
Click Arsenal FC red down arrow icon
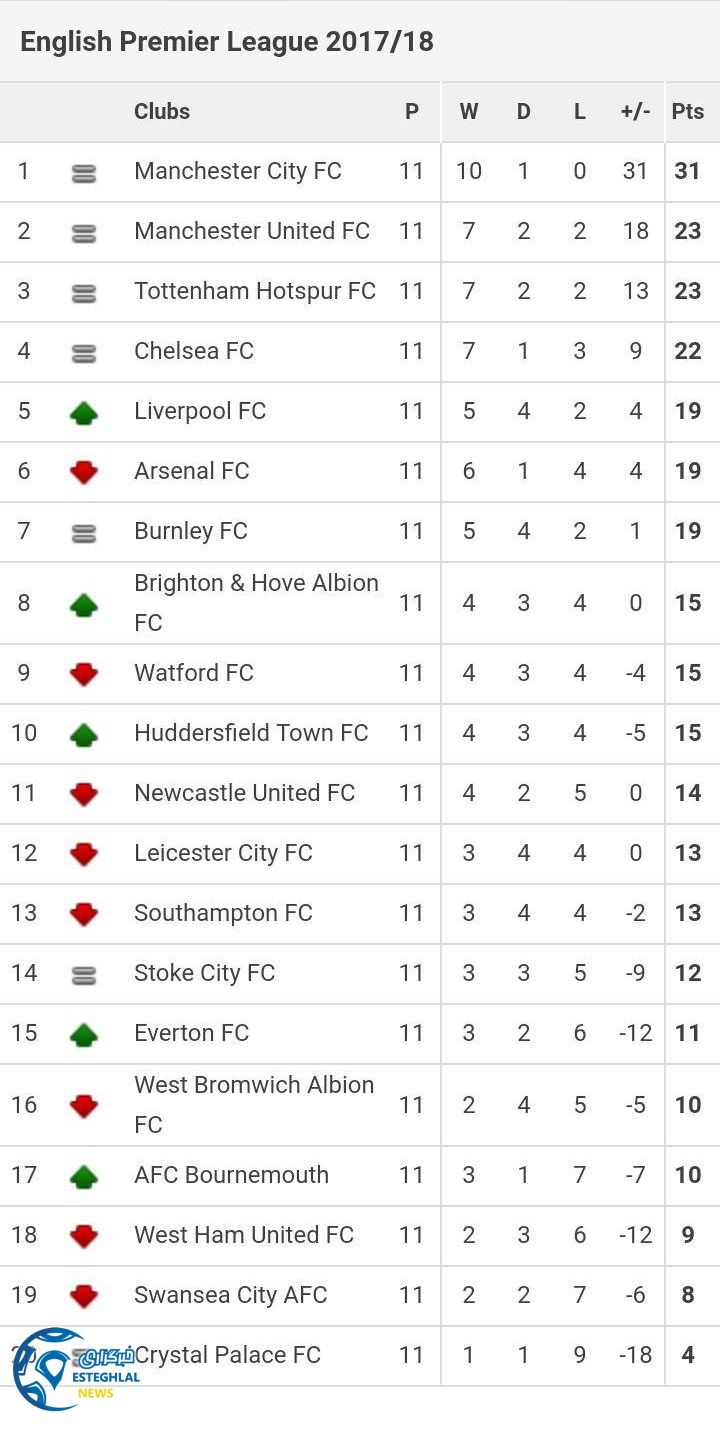click(84, 472)
